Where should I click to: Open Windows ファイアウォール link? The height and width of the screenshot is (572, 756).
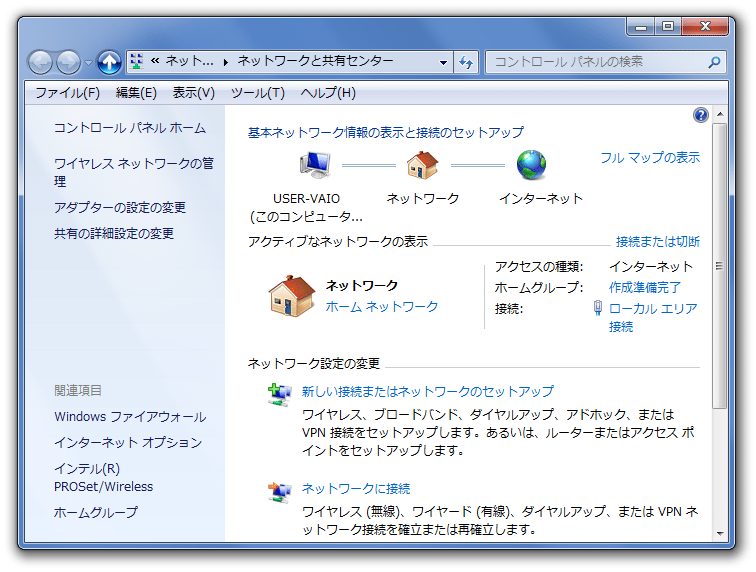130,417
